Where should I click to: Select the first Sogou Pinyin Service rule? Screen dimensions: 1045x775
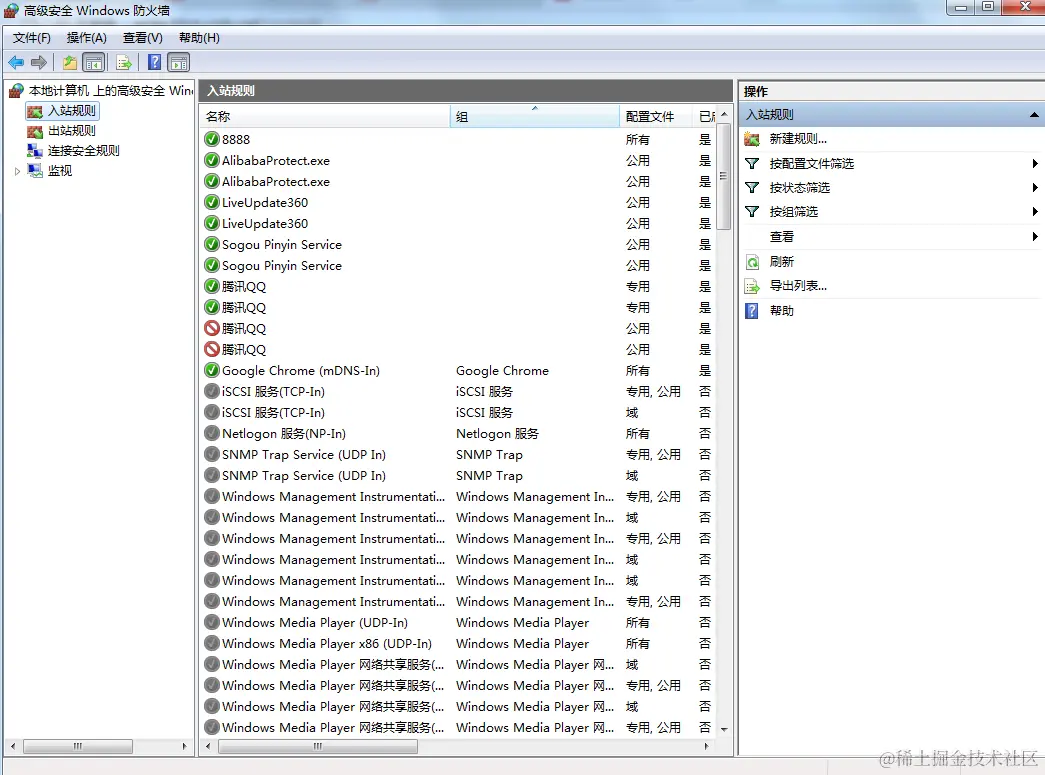pos(458,245)
